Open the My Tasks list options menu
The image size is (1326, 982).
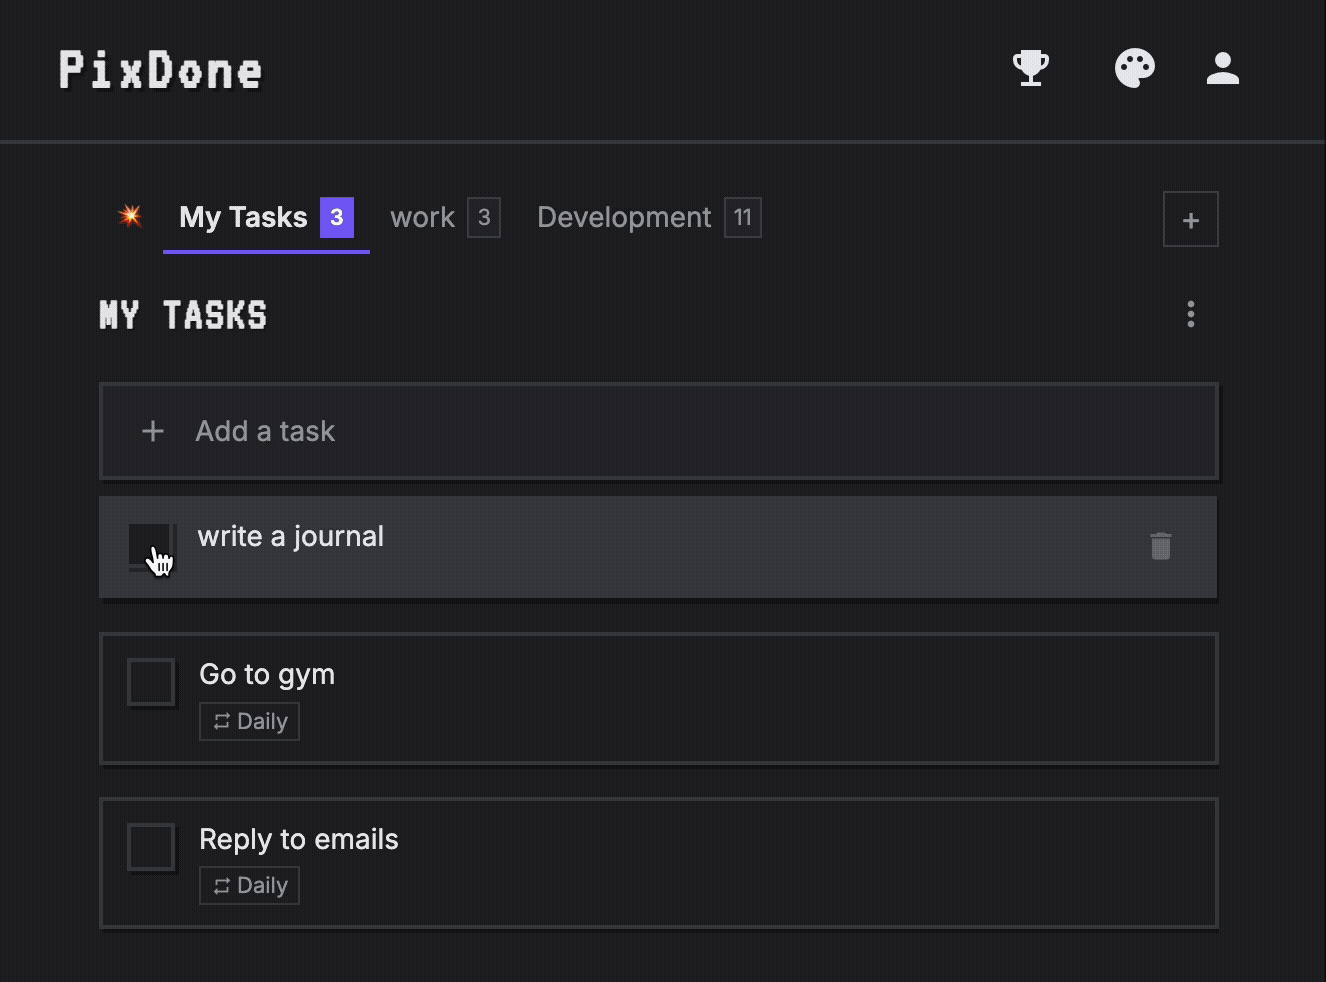[1190, 314]
